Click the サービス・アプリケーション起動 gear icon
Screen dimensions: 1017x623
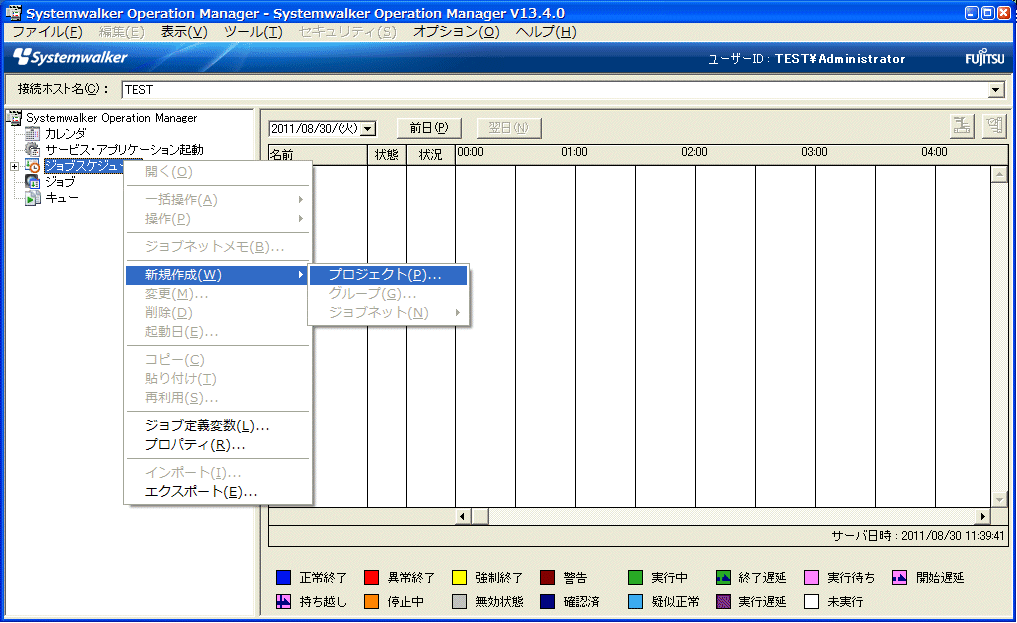(32, 150)
